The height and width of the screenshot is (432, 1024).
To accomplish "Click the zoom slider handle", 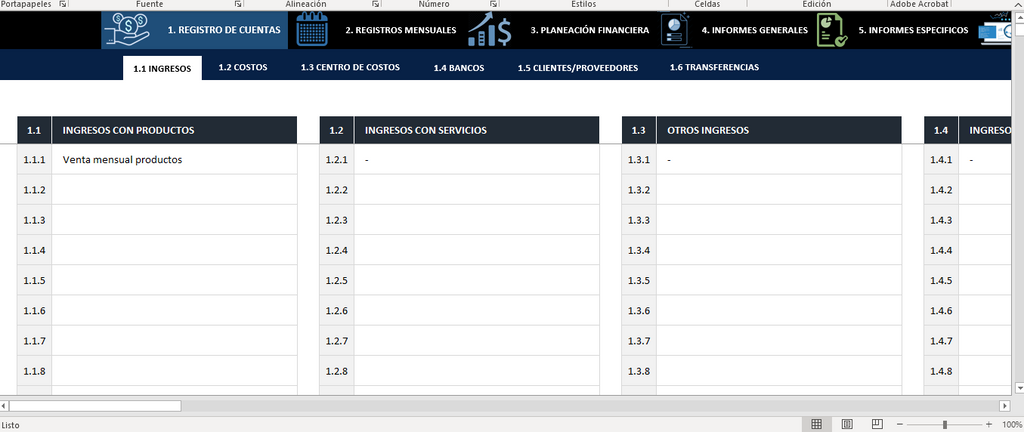I will [945, 425].
